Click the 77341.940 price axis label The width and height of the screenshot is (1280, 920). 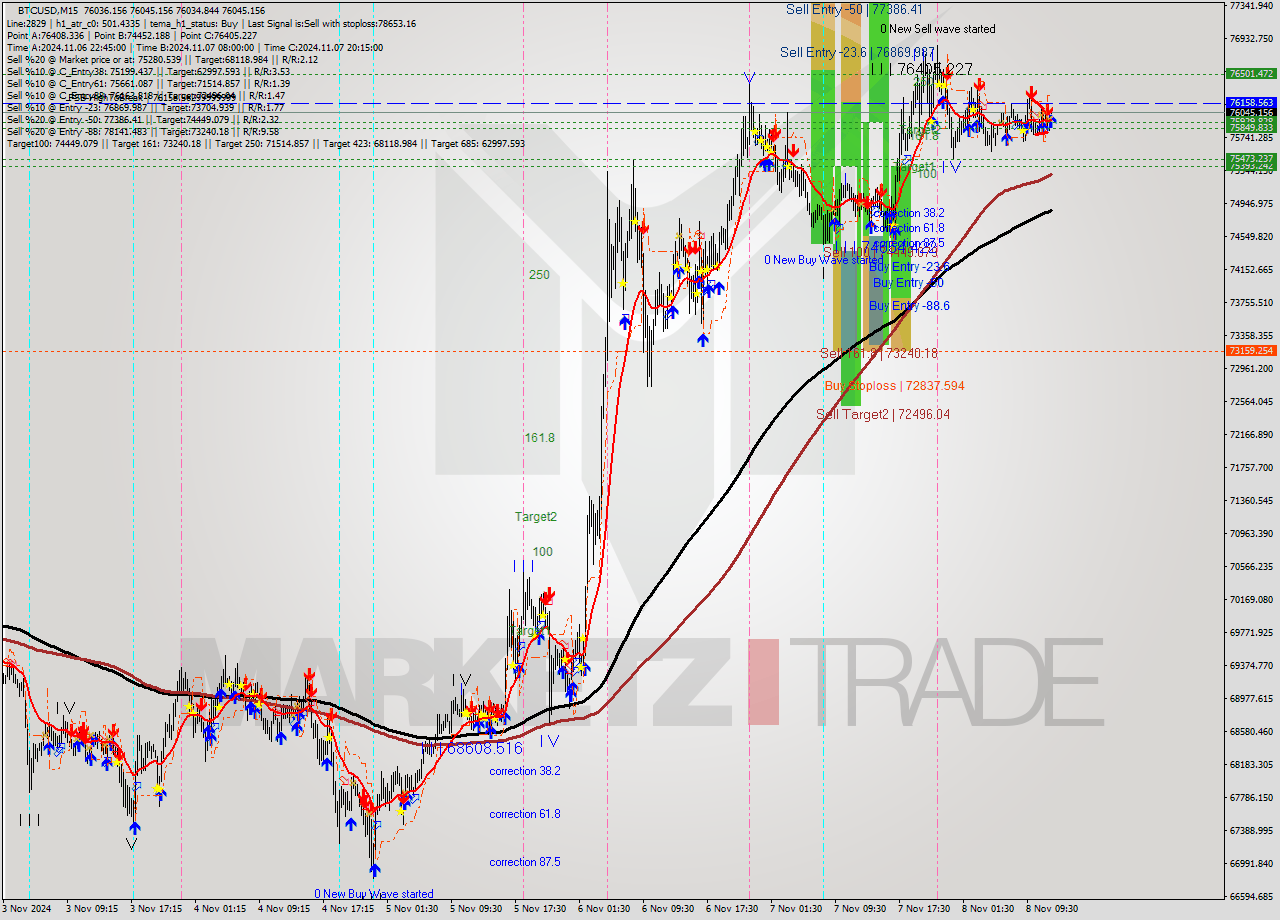(1251, 6)
